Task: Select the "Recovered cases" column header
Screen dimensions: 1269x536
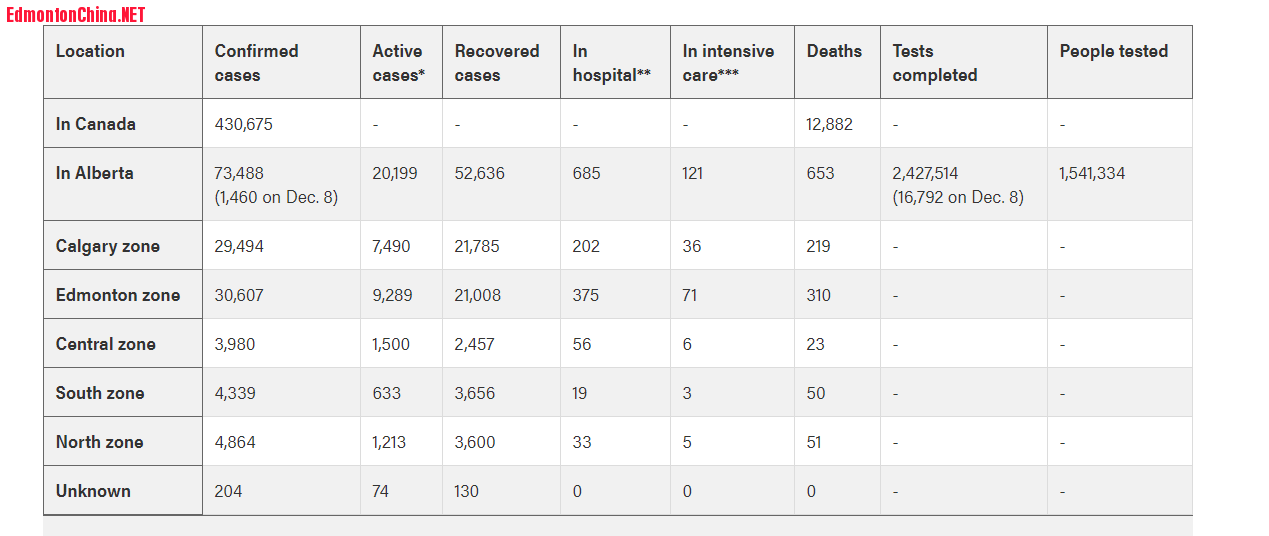Action: (x=502, y=62)
